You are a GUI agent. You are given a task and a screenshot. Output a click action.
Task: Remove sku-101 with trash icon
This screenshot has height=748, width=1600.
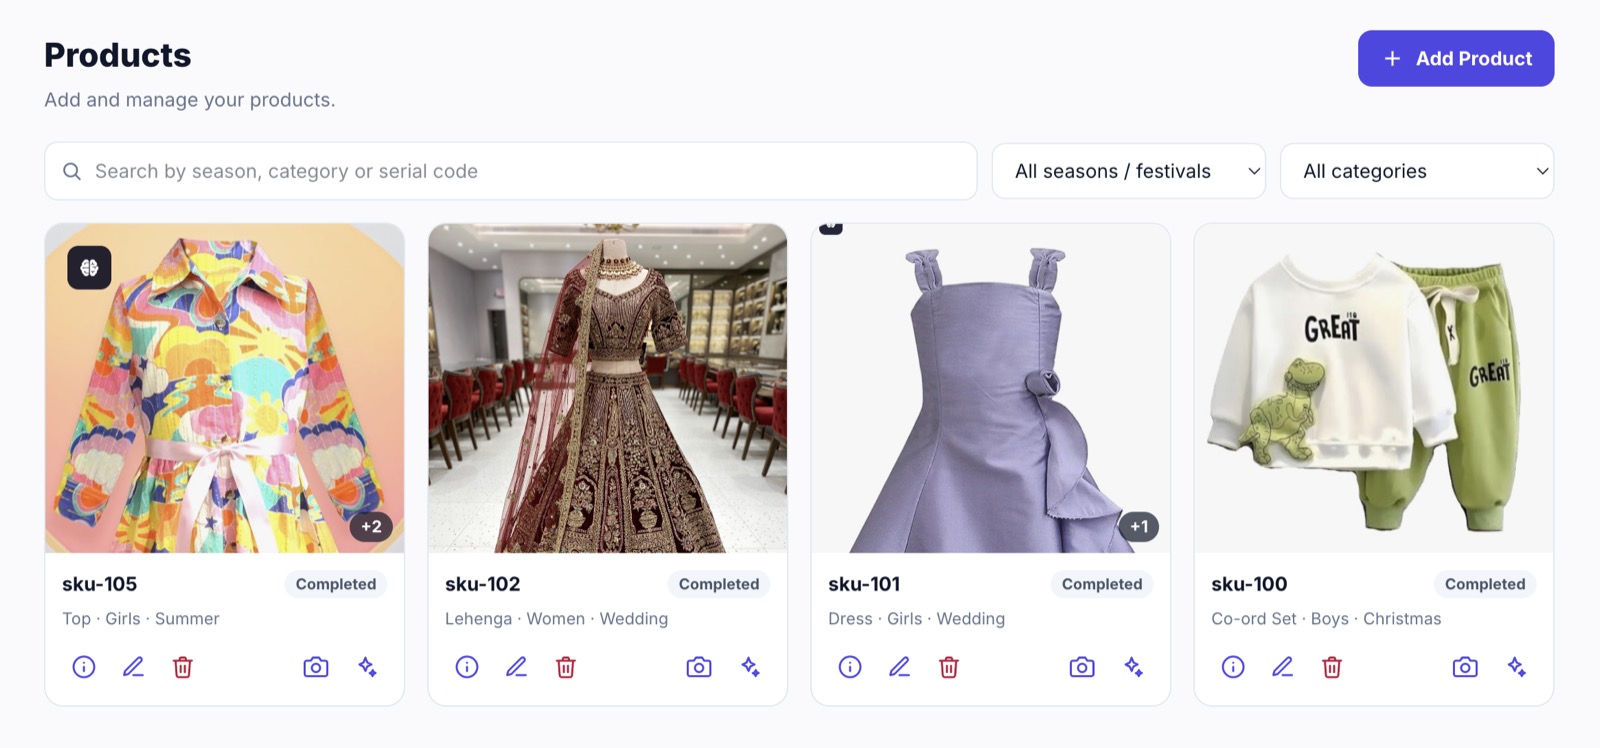point(949,667)
